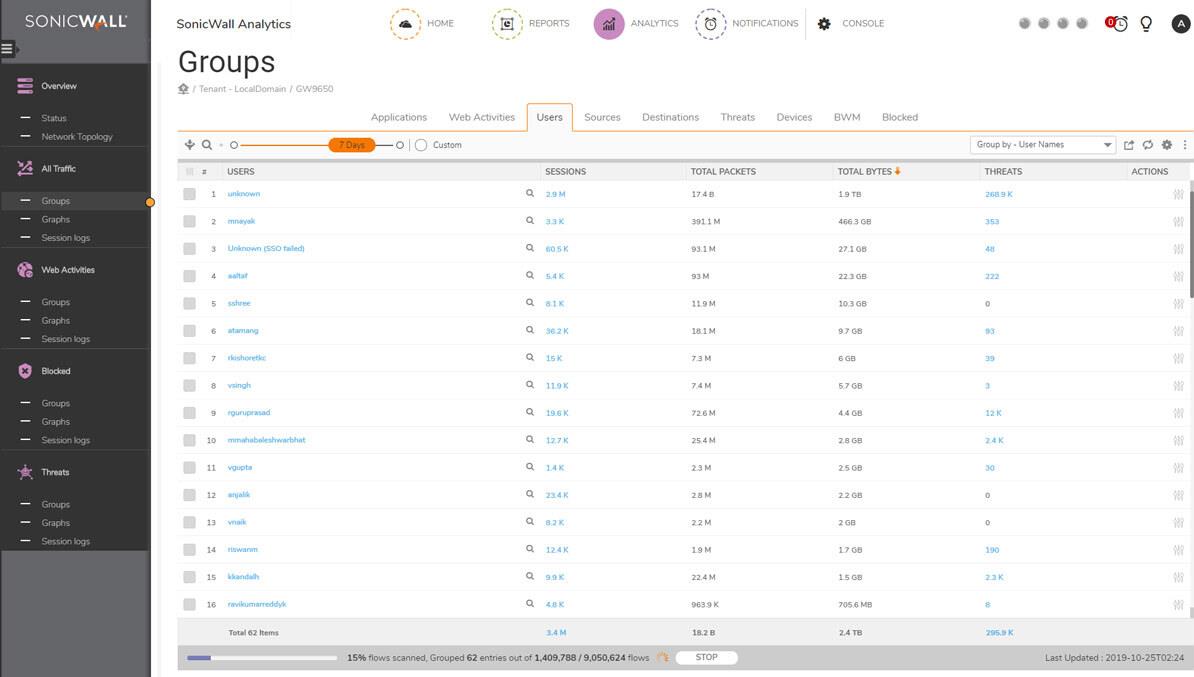Open the actions icon for unknown user row

click(1178, 194)
